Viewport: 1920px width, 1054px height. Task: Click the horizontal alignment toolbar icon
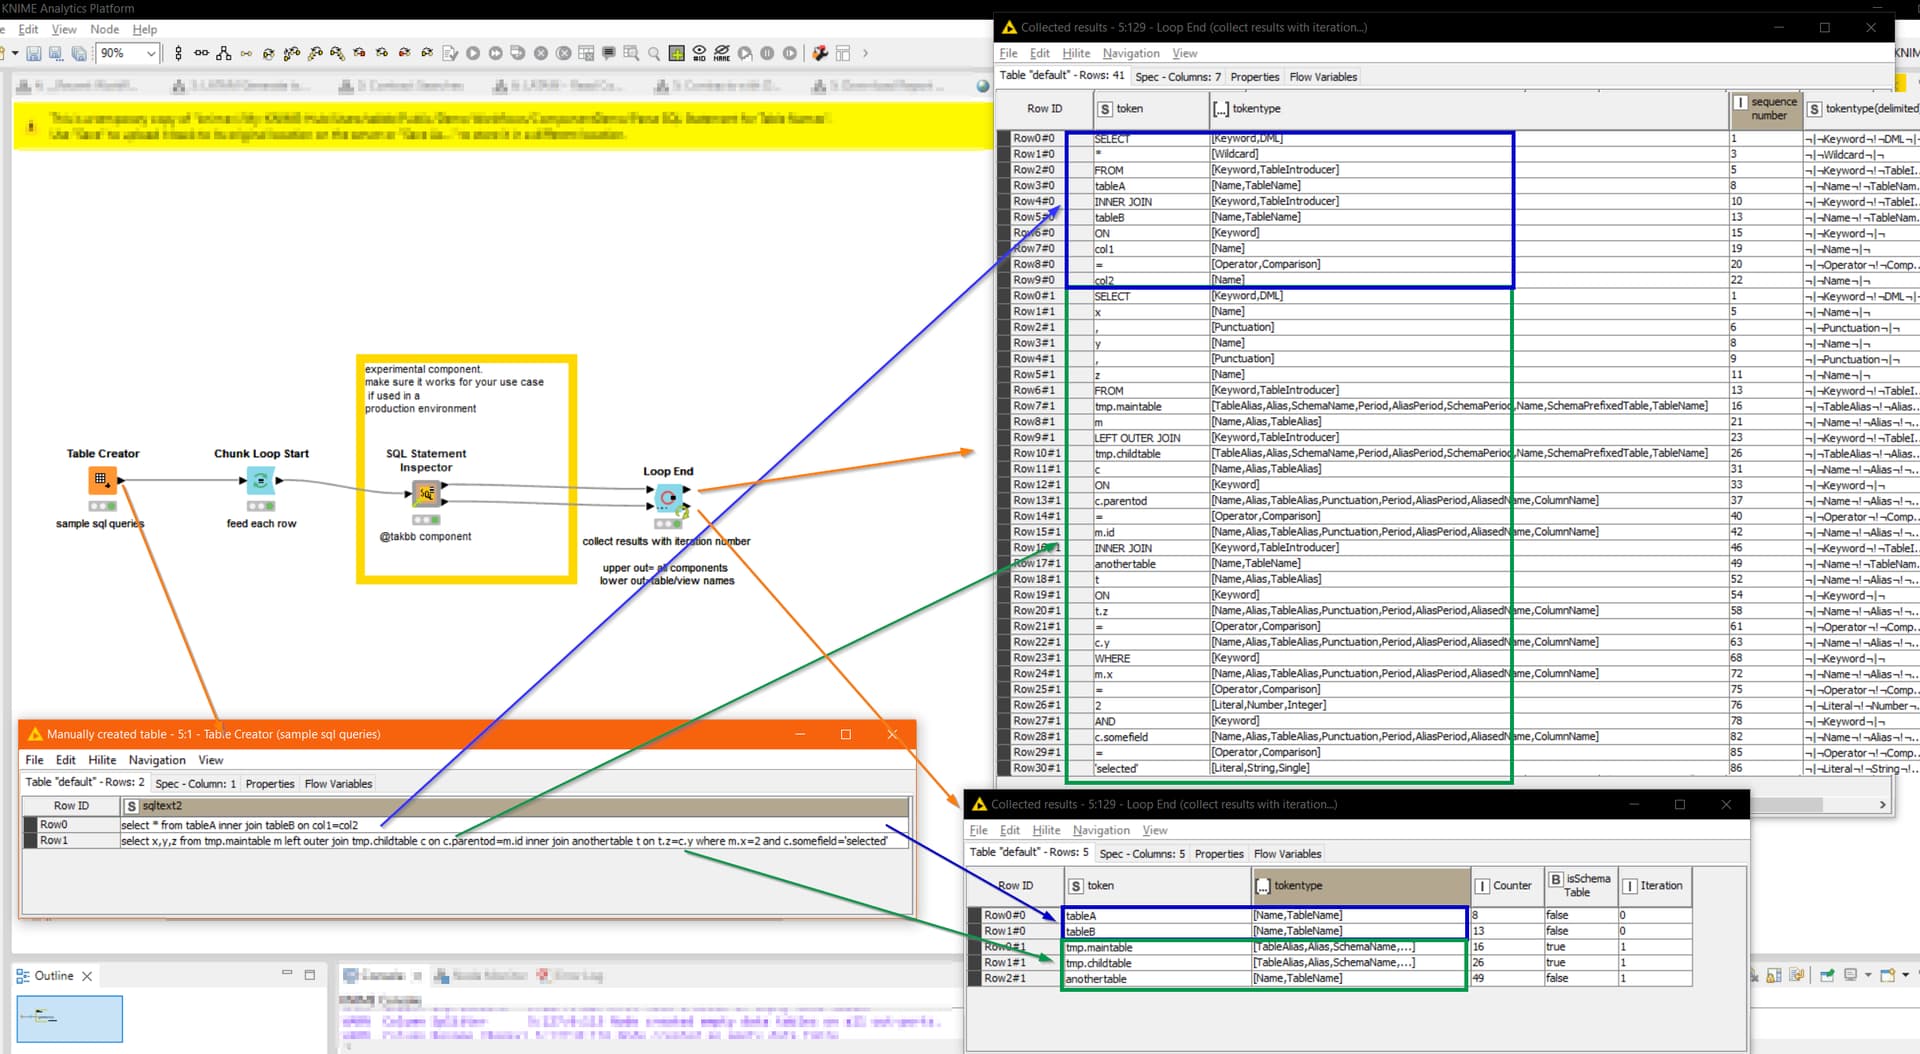point(201,53)
